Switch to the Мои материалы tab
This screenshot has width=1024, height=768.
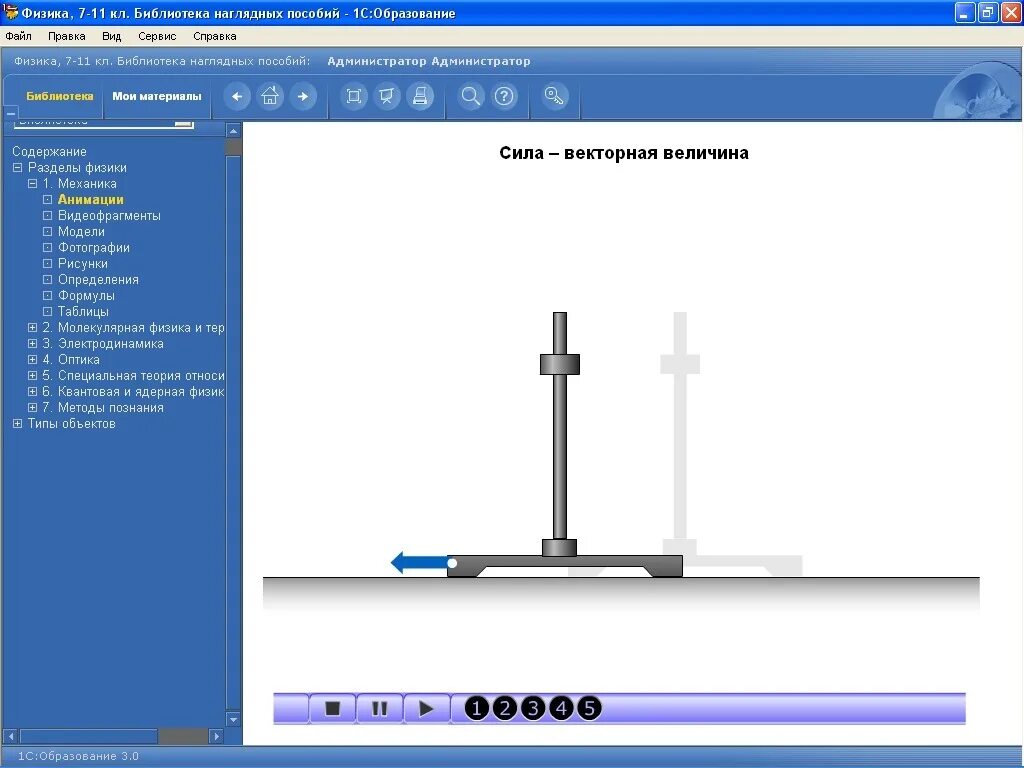tap(157, 96)
